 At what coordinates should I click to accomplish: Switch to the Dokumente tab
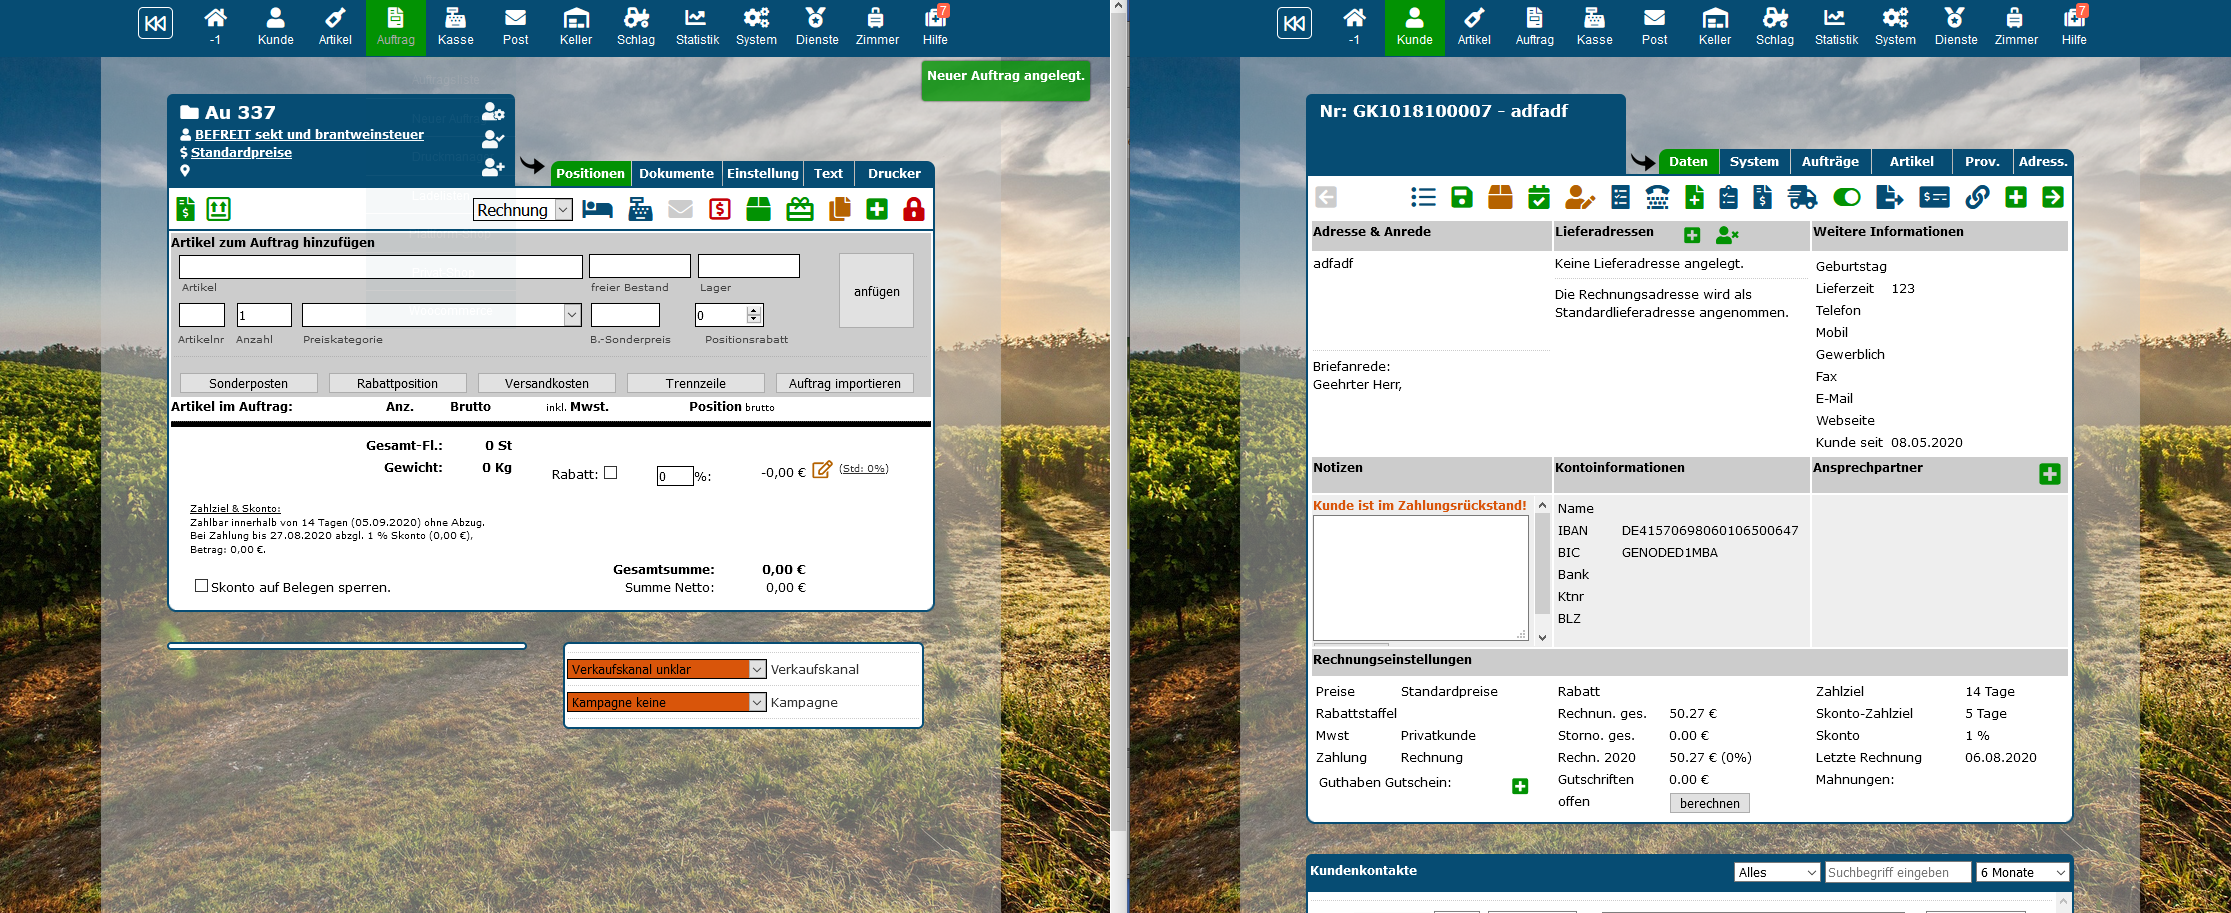pyautogui.click(x=676, y=173)
